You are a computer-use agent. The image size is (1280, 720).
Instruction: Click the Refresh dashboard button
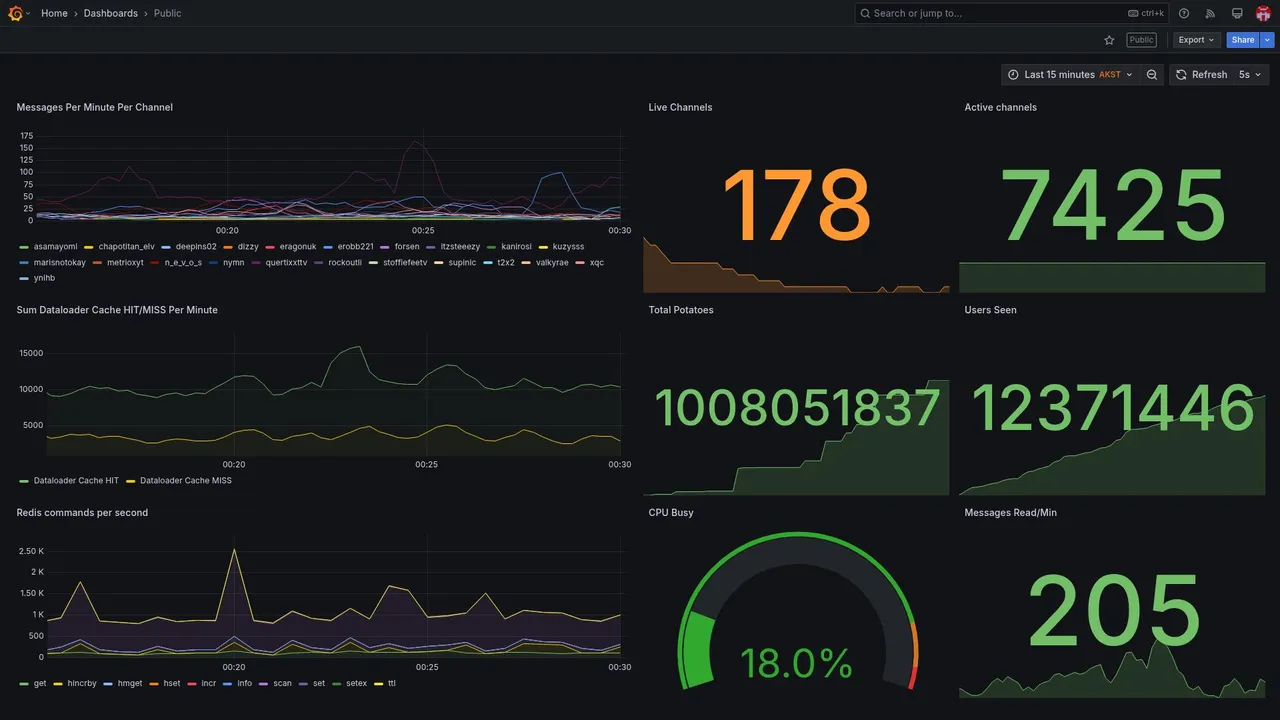[x=1200, y=75]
